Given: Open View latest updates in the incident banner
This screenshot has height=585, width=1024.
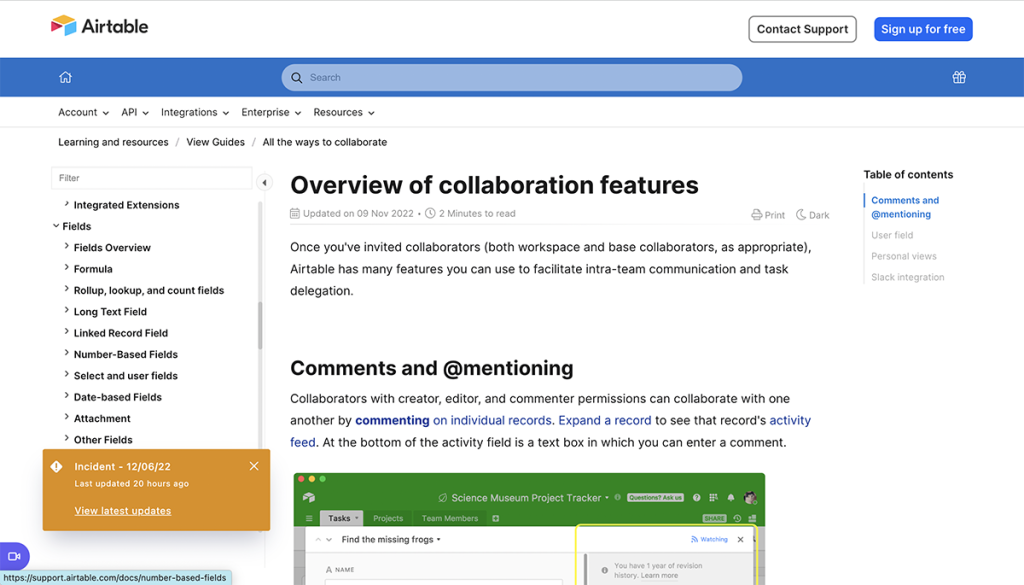Looking at the screenshot, I should (x=122, y=510).
